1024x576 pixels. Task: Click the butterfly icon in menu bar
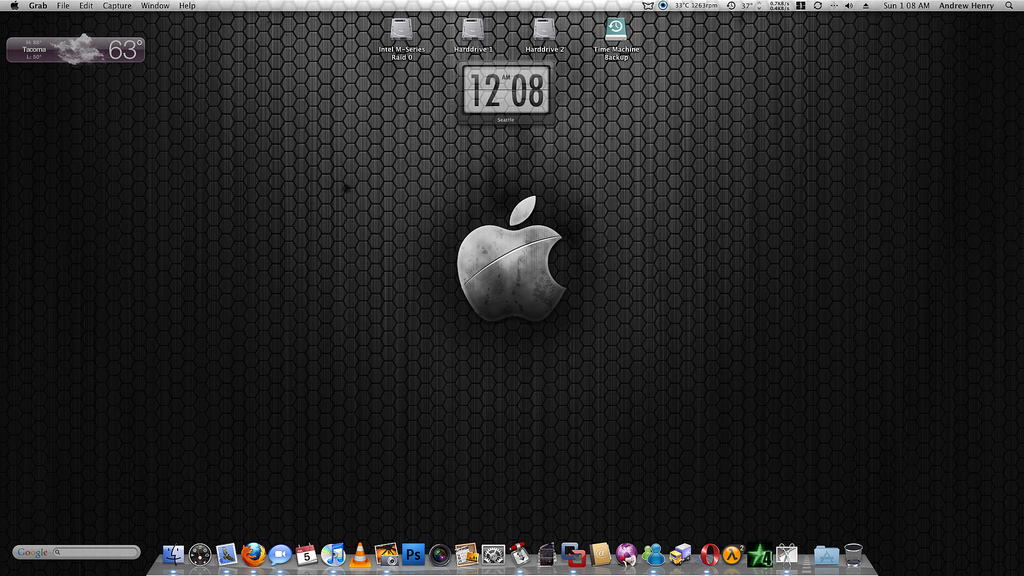[x=648, y=5]
